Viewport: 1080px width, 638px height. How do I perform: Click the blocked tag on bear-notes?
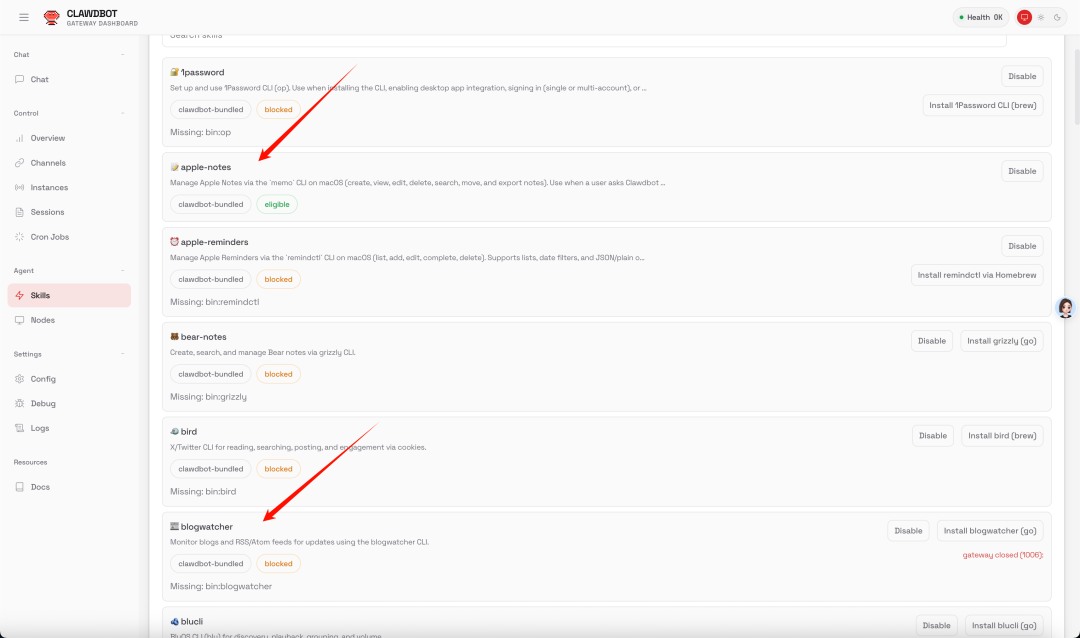click(x=278, y=374)
